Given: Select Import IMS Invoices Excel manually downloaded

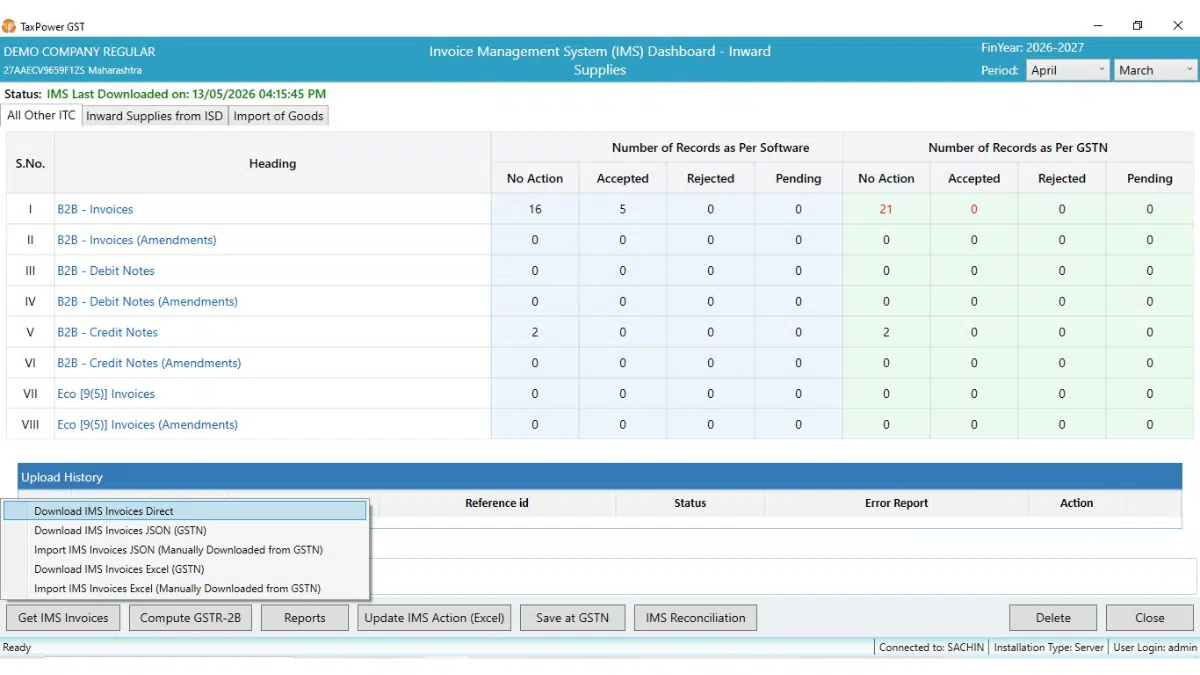Looking at the screenshot, I should [185, 589].
